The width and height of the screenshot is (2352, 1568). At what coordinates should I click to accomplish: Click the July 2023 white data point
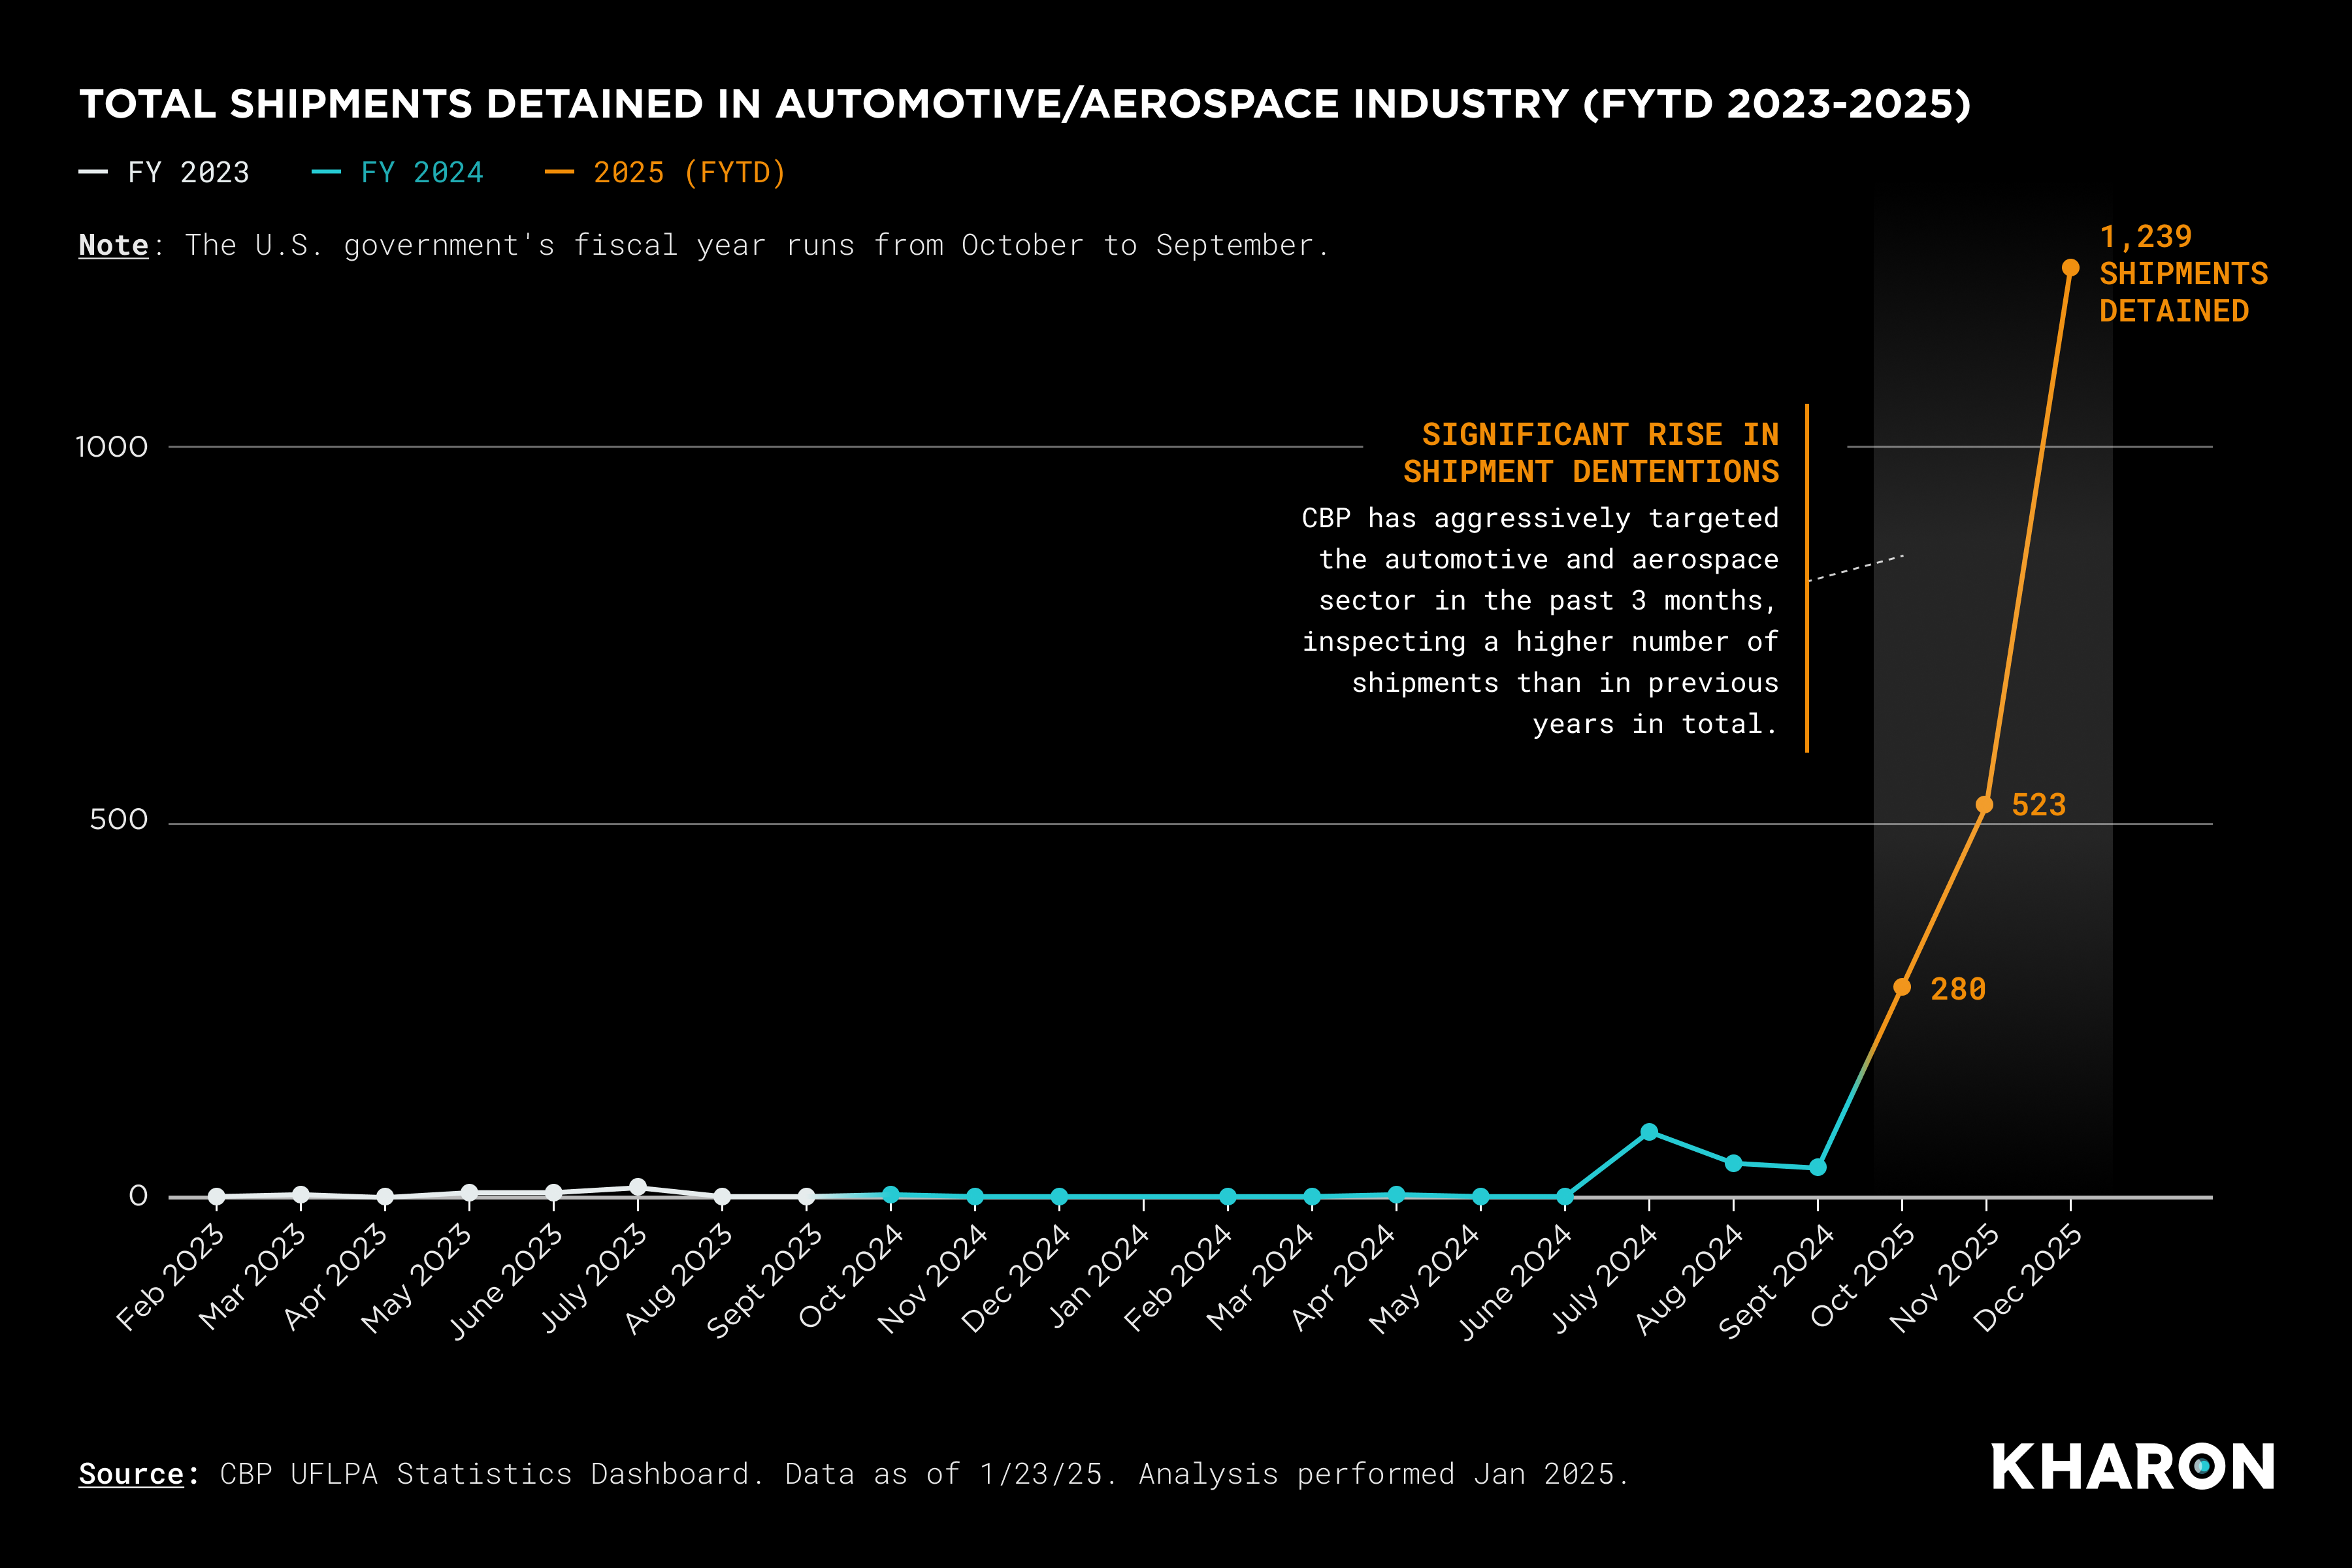click(x=638, y=1187)
